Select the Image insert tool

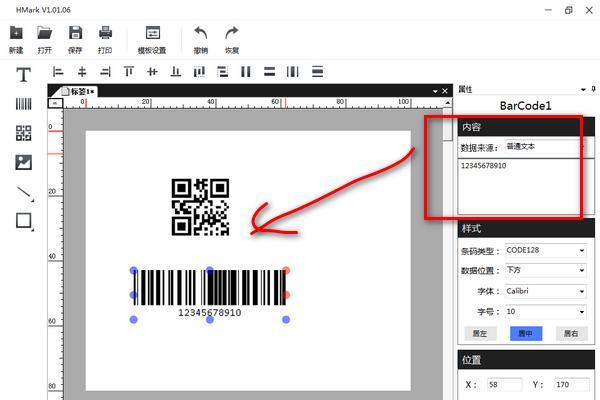(x=23, y=162)
